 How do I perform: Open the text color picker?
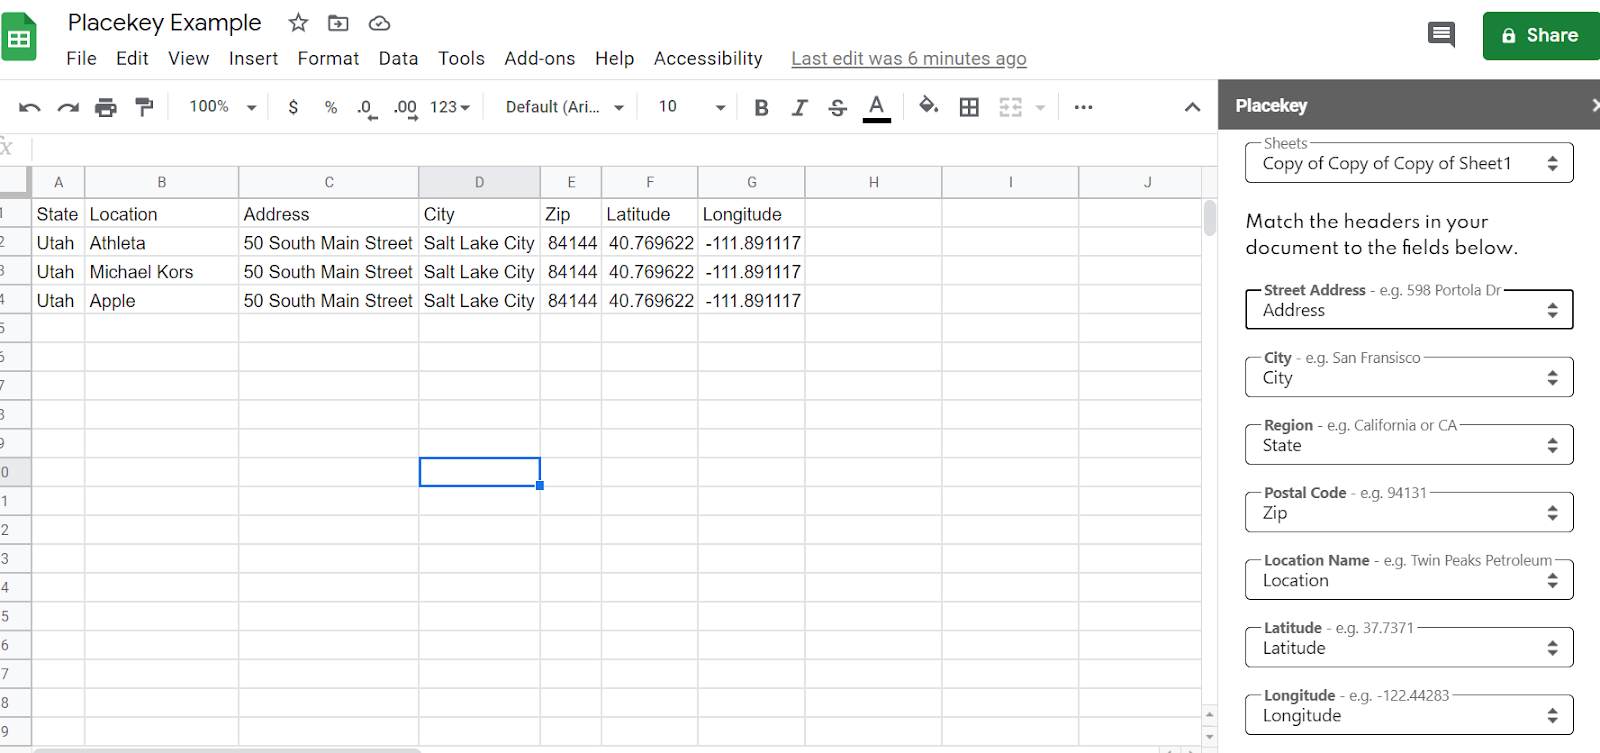click(877, 107)
